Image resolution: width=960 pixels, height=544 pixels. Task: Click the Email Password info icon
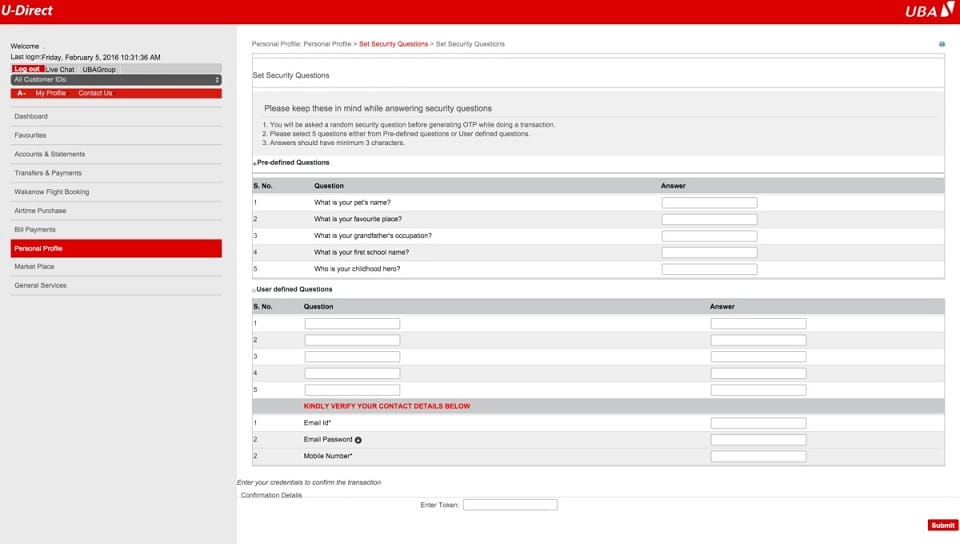click(x=358, y=440)
